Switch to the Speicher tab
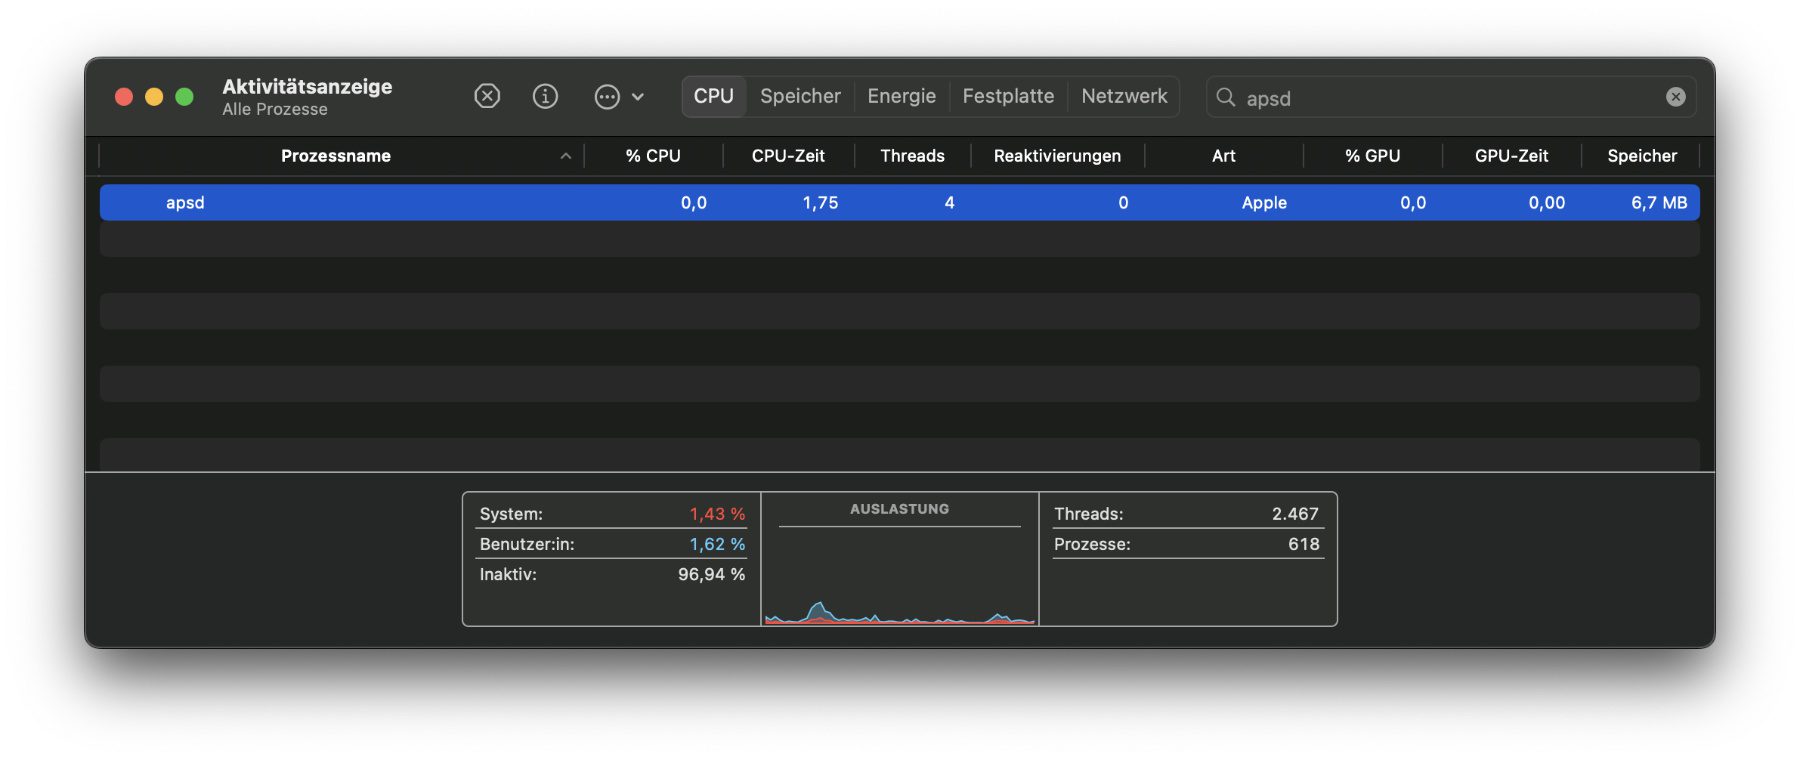The height and width of the screenshot is (760, 1800). (800, 97)
